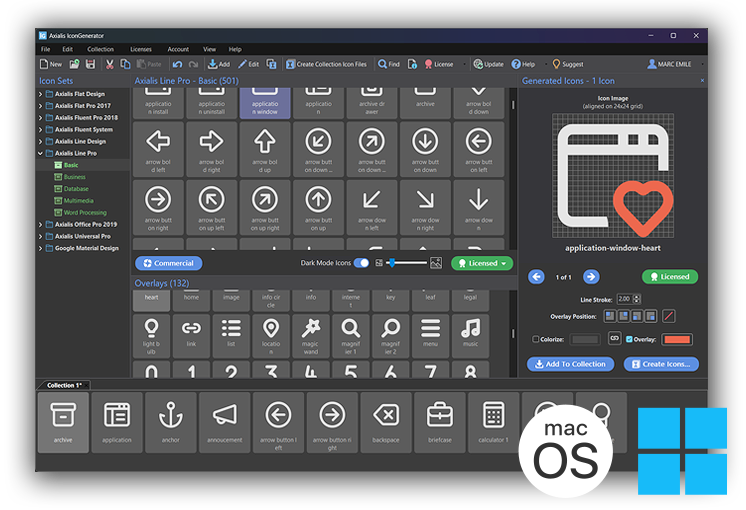
Task: Click the Update toolbar button
Action: (x=489, y=64)
